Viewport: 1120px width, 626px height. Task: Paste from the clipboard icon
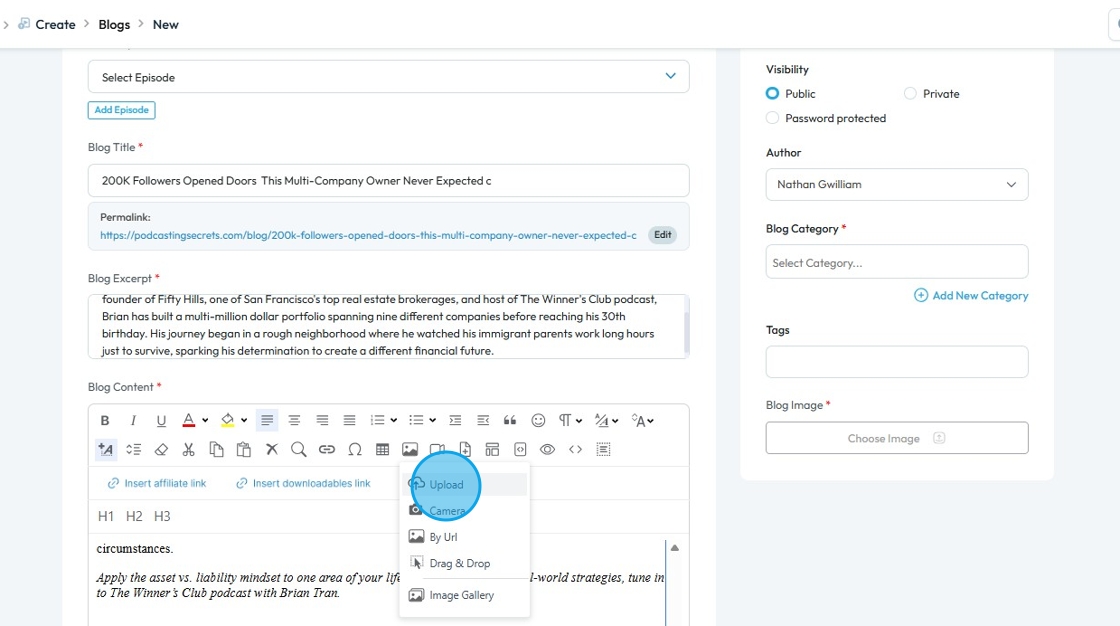244,449
